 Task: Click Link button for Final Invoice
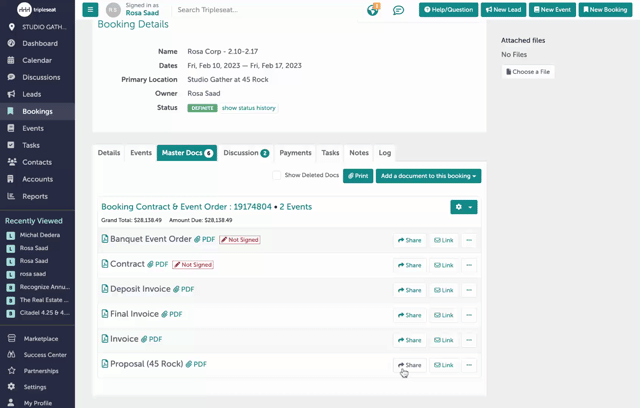pyautogui.click(x=443, y=315)
